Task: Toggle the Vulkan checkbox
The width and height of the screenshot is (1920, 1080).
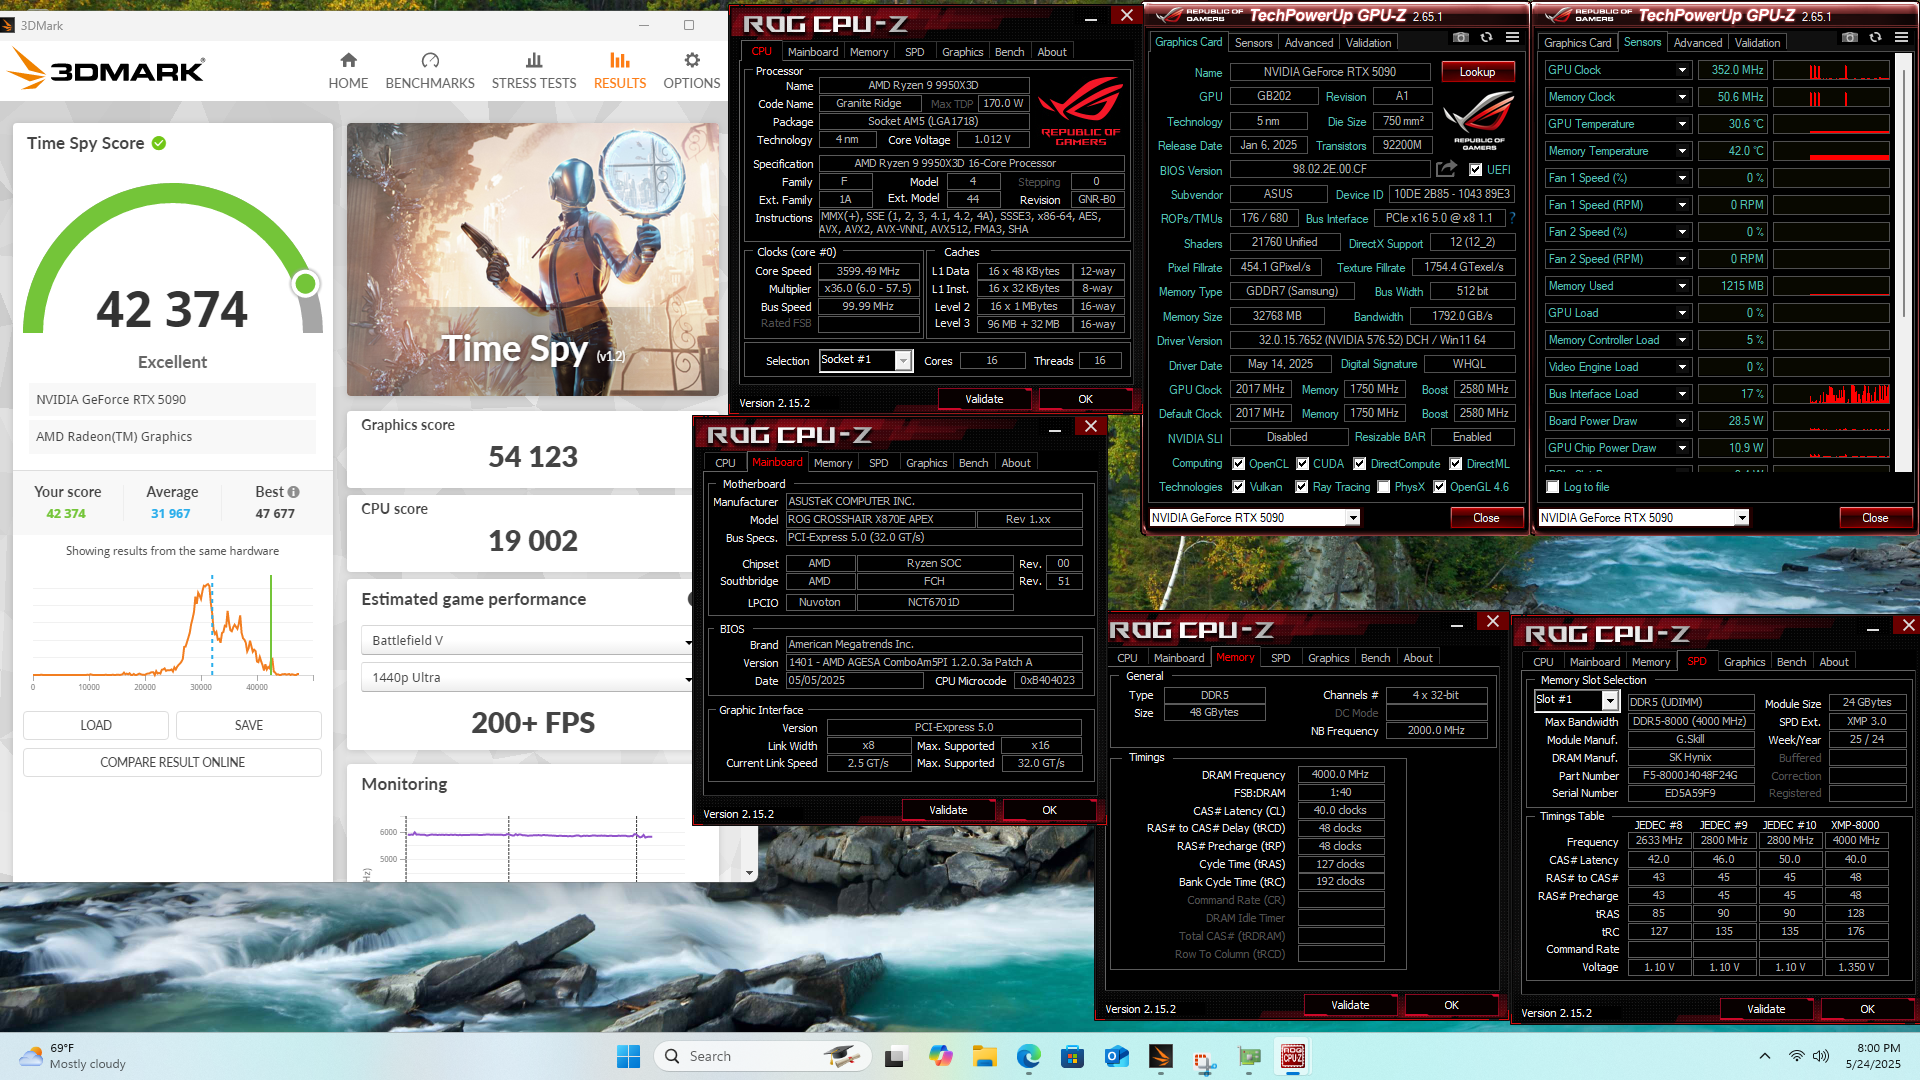Action: 1239,487
